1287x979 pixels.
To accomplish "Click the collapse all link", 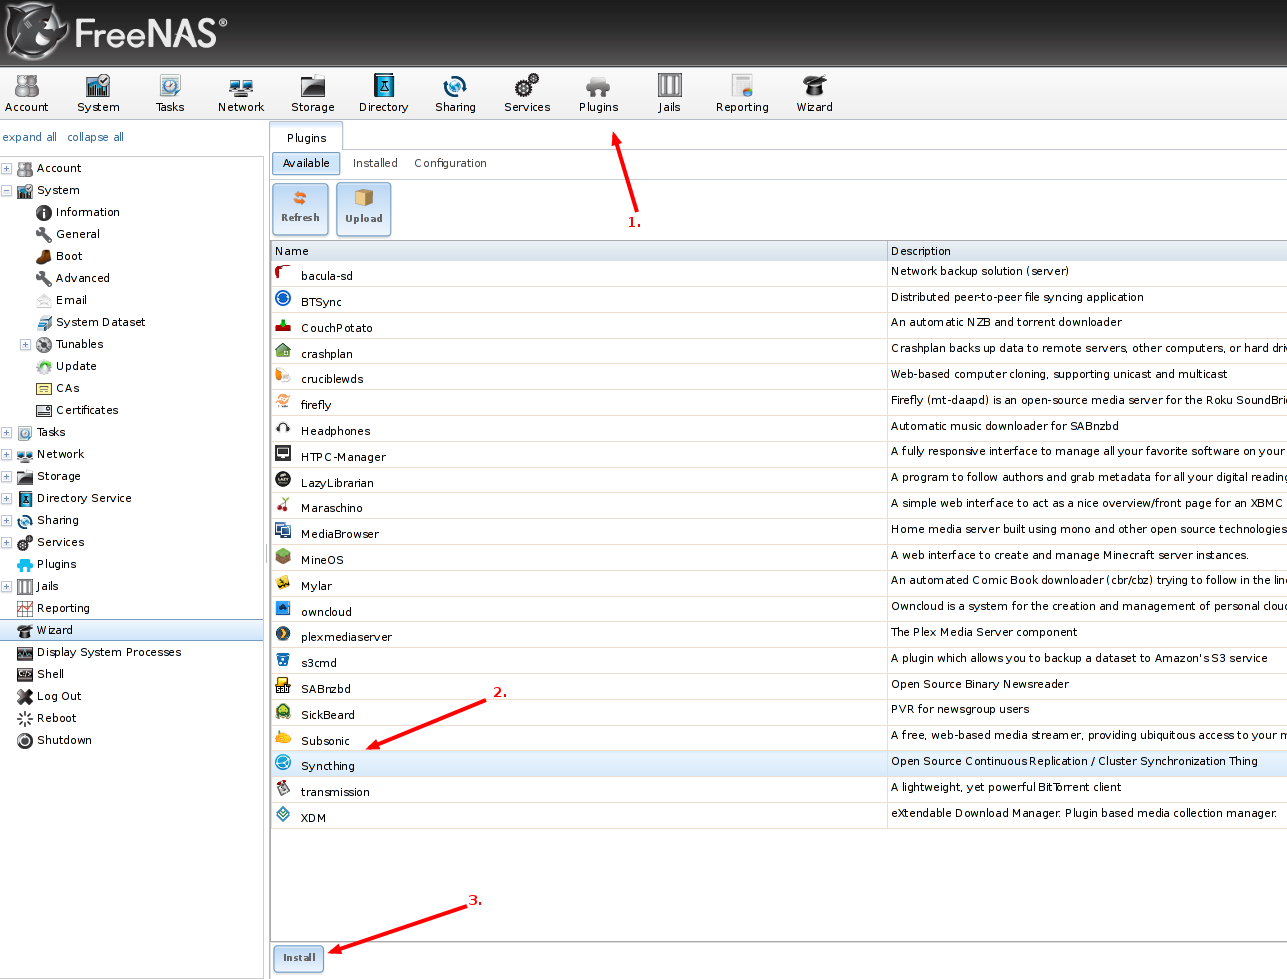I will (x=96, y=137).
